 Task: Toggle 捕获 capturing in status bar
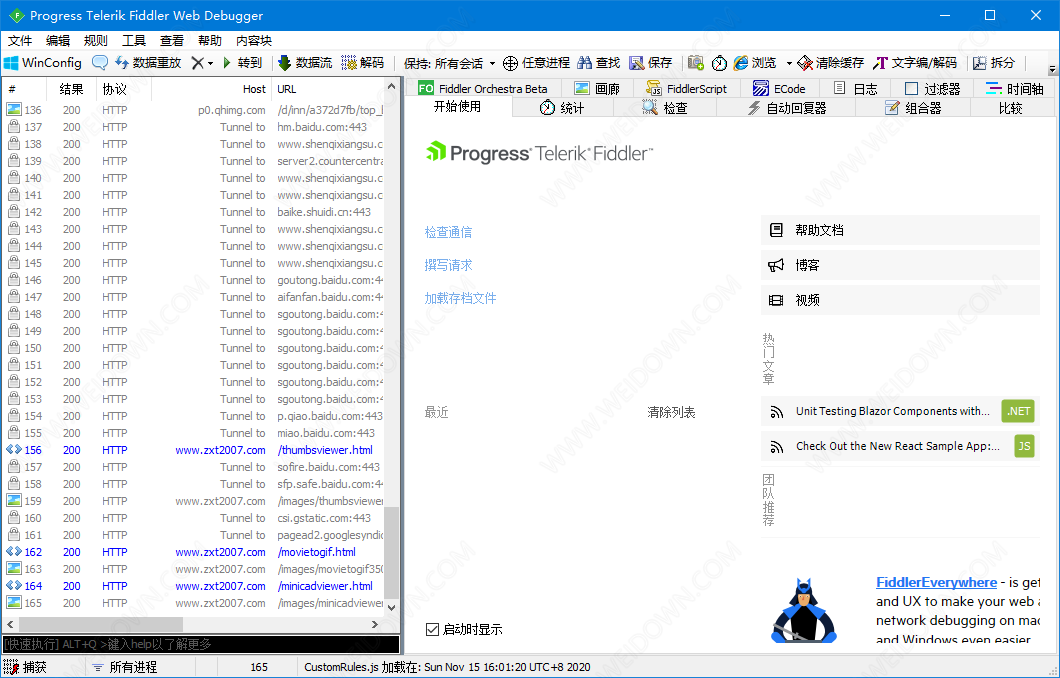[x=26, y=667]
